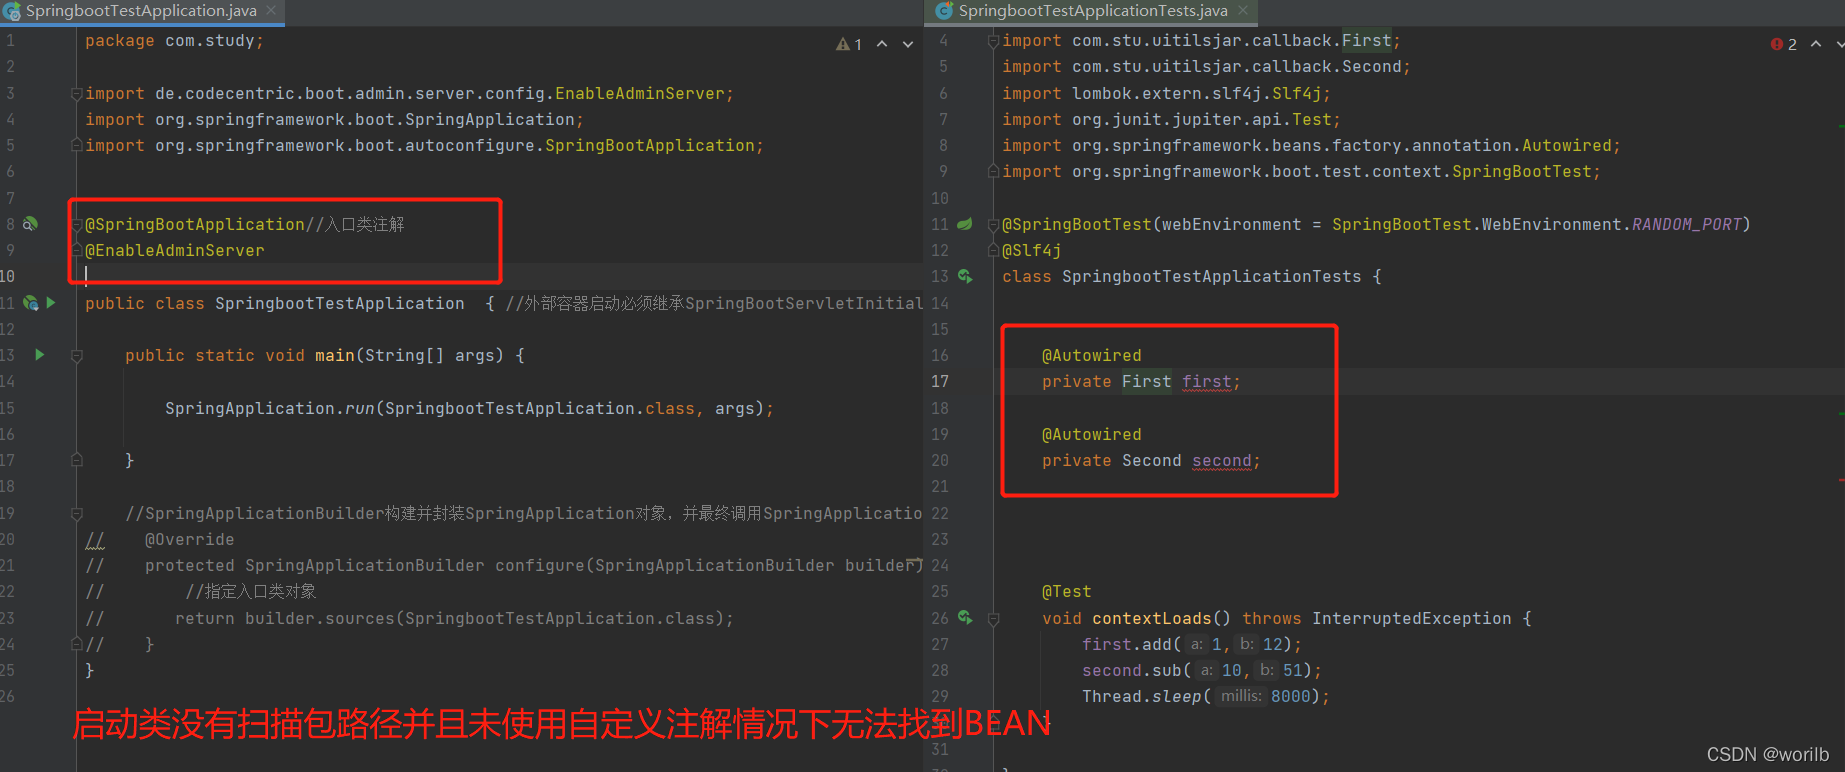Click the underlined 'first' field name

pyautogui.click(x=1207, y=381)
